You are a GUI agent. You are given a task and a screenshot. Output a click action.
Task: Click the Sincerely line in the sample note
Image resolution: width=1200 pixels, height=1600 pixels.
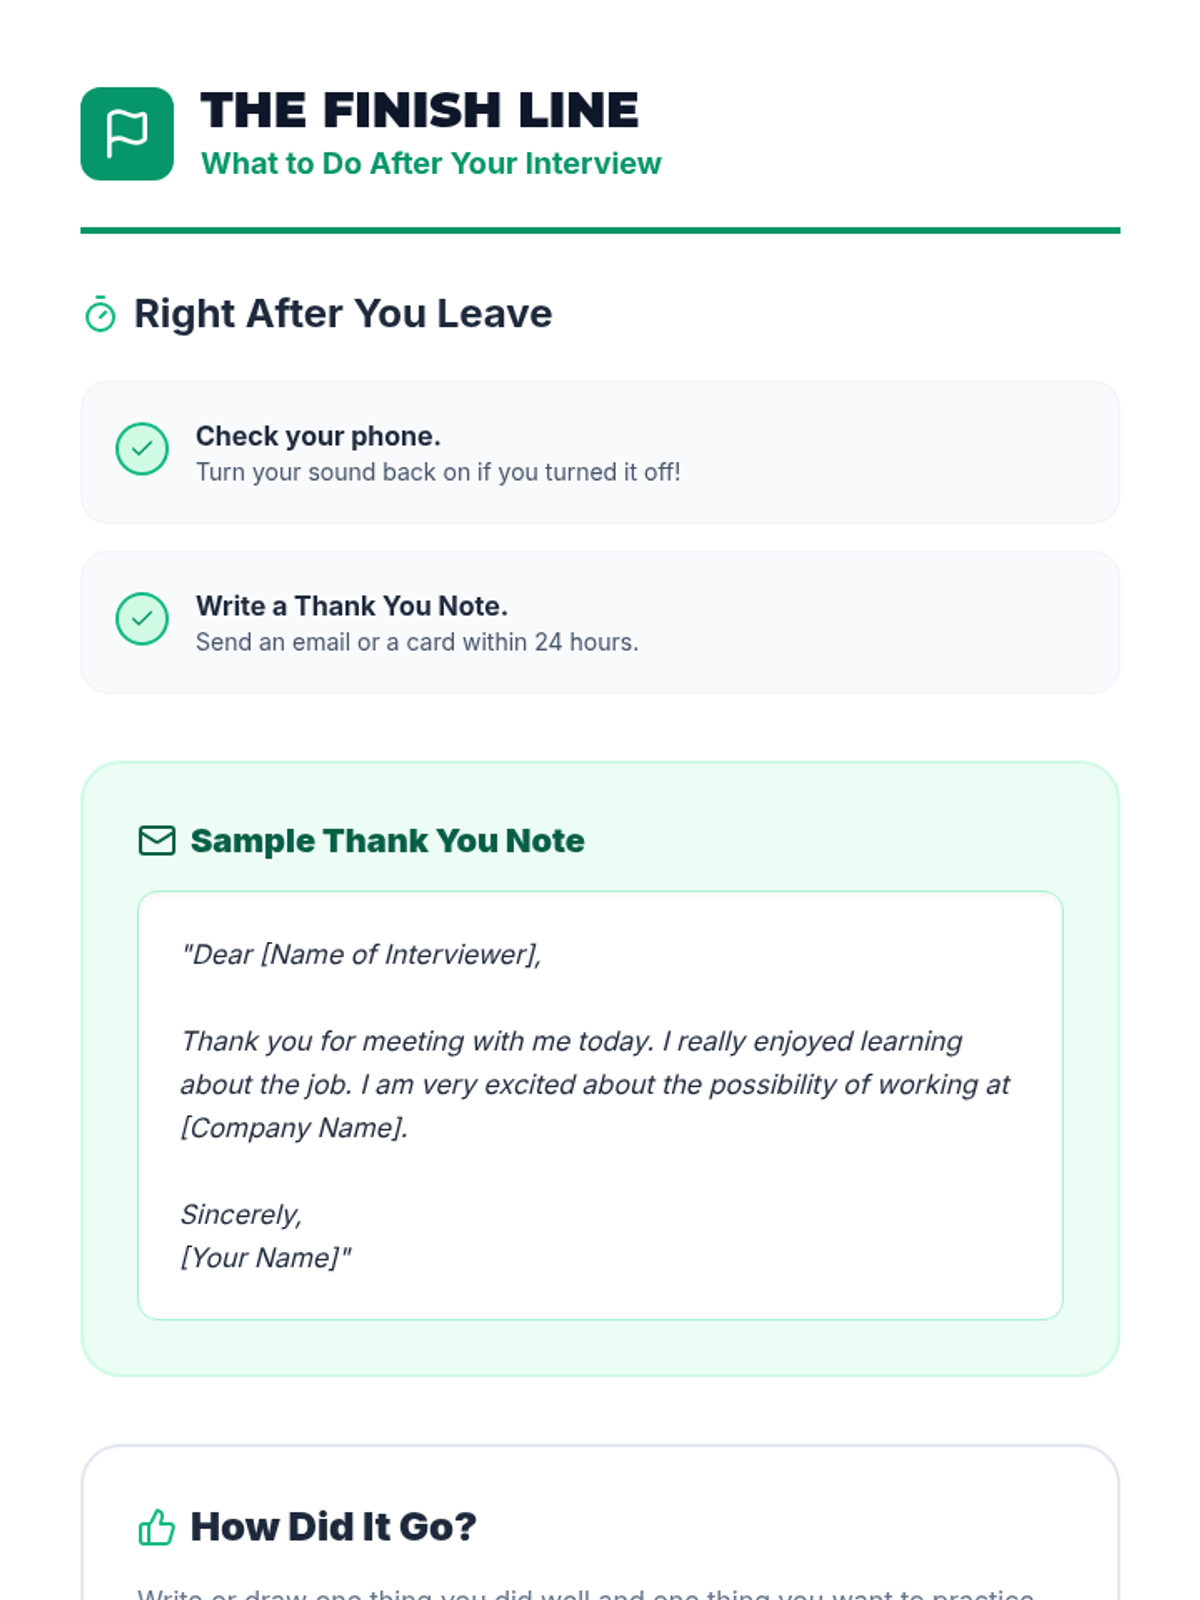(x=241, y=1215)
